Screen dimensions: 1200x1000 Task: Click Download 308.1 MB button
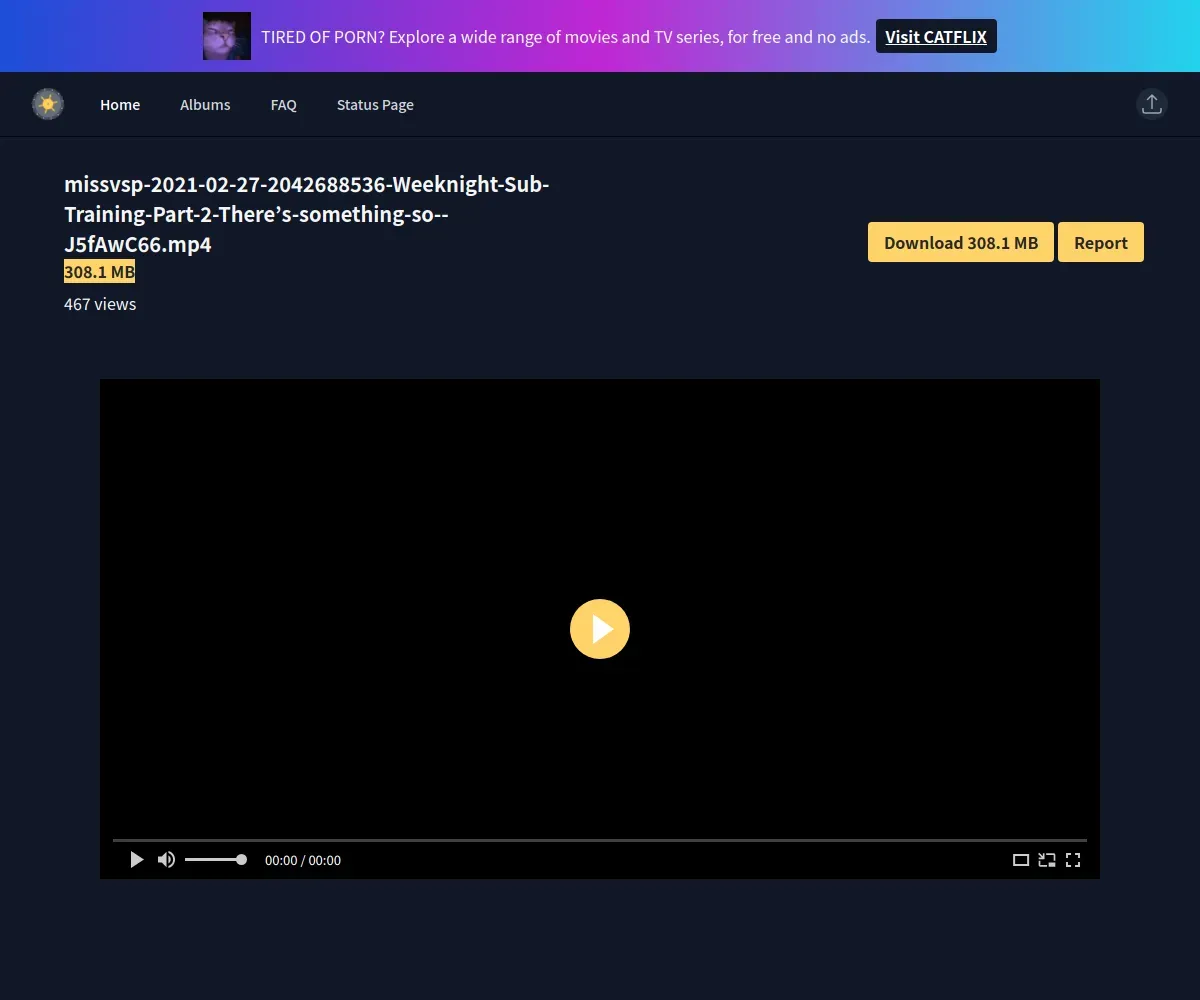(x=961, y=242)
